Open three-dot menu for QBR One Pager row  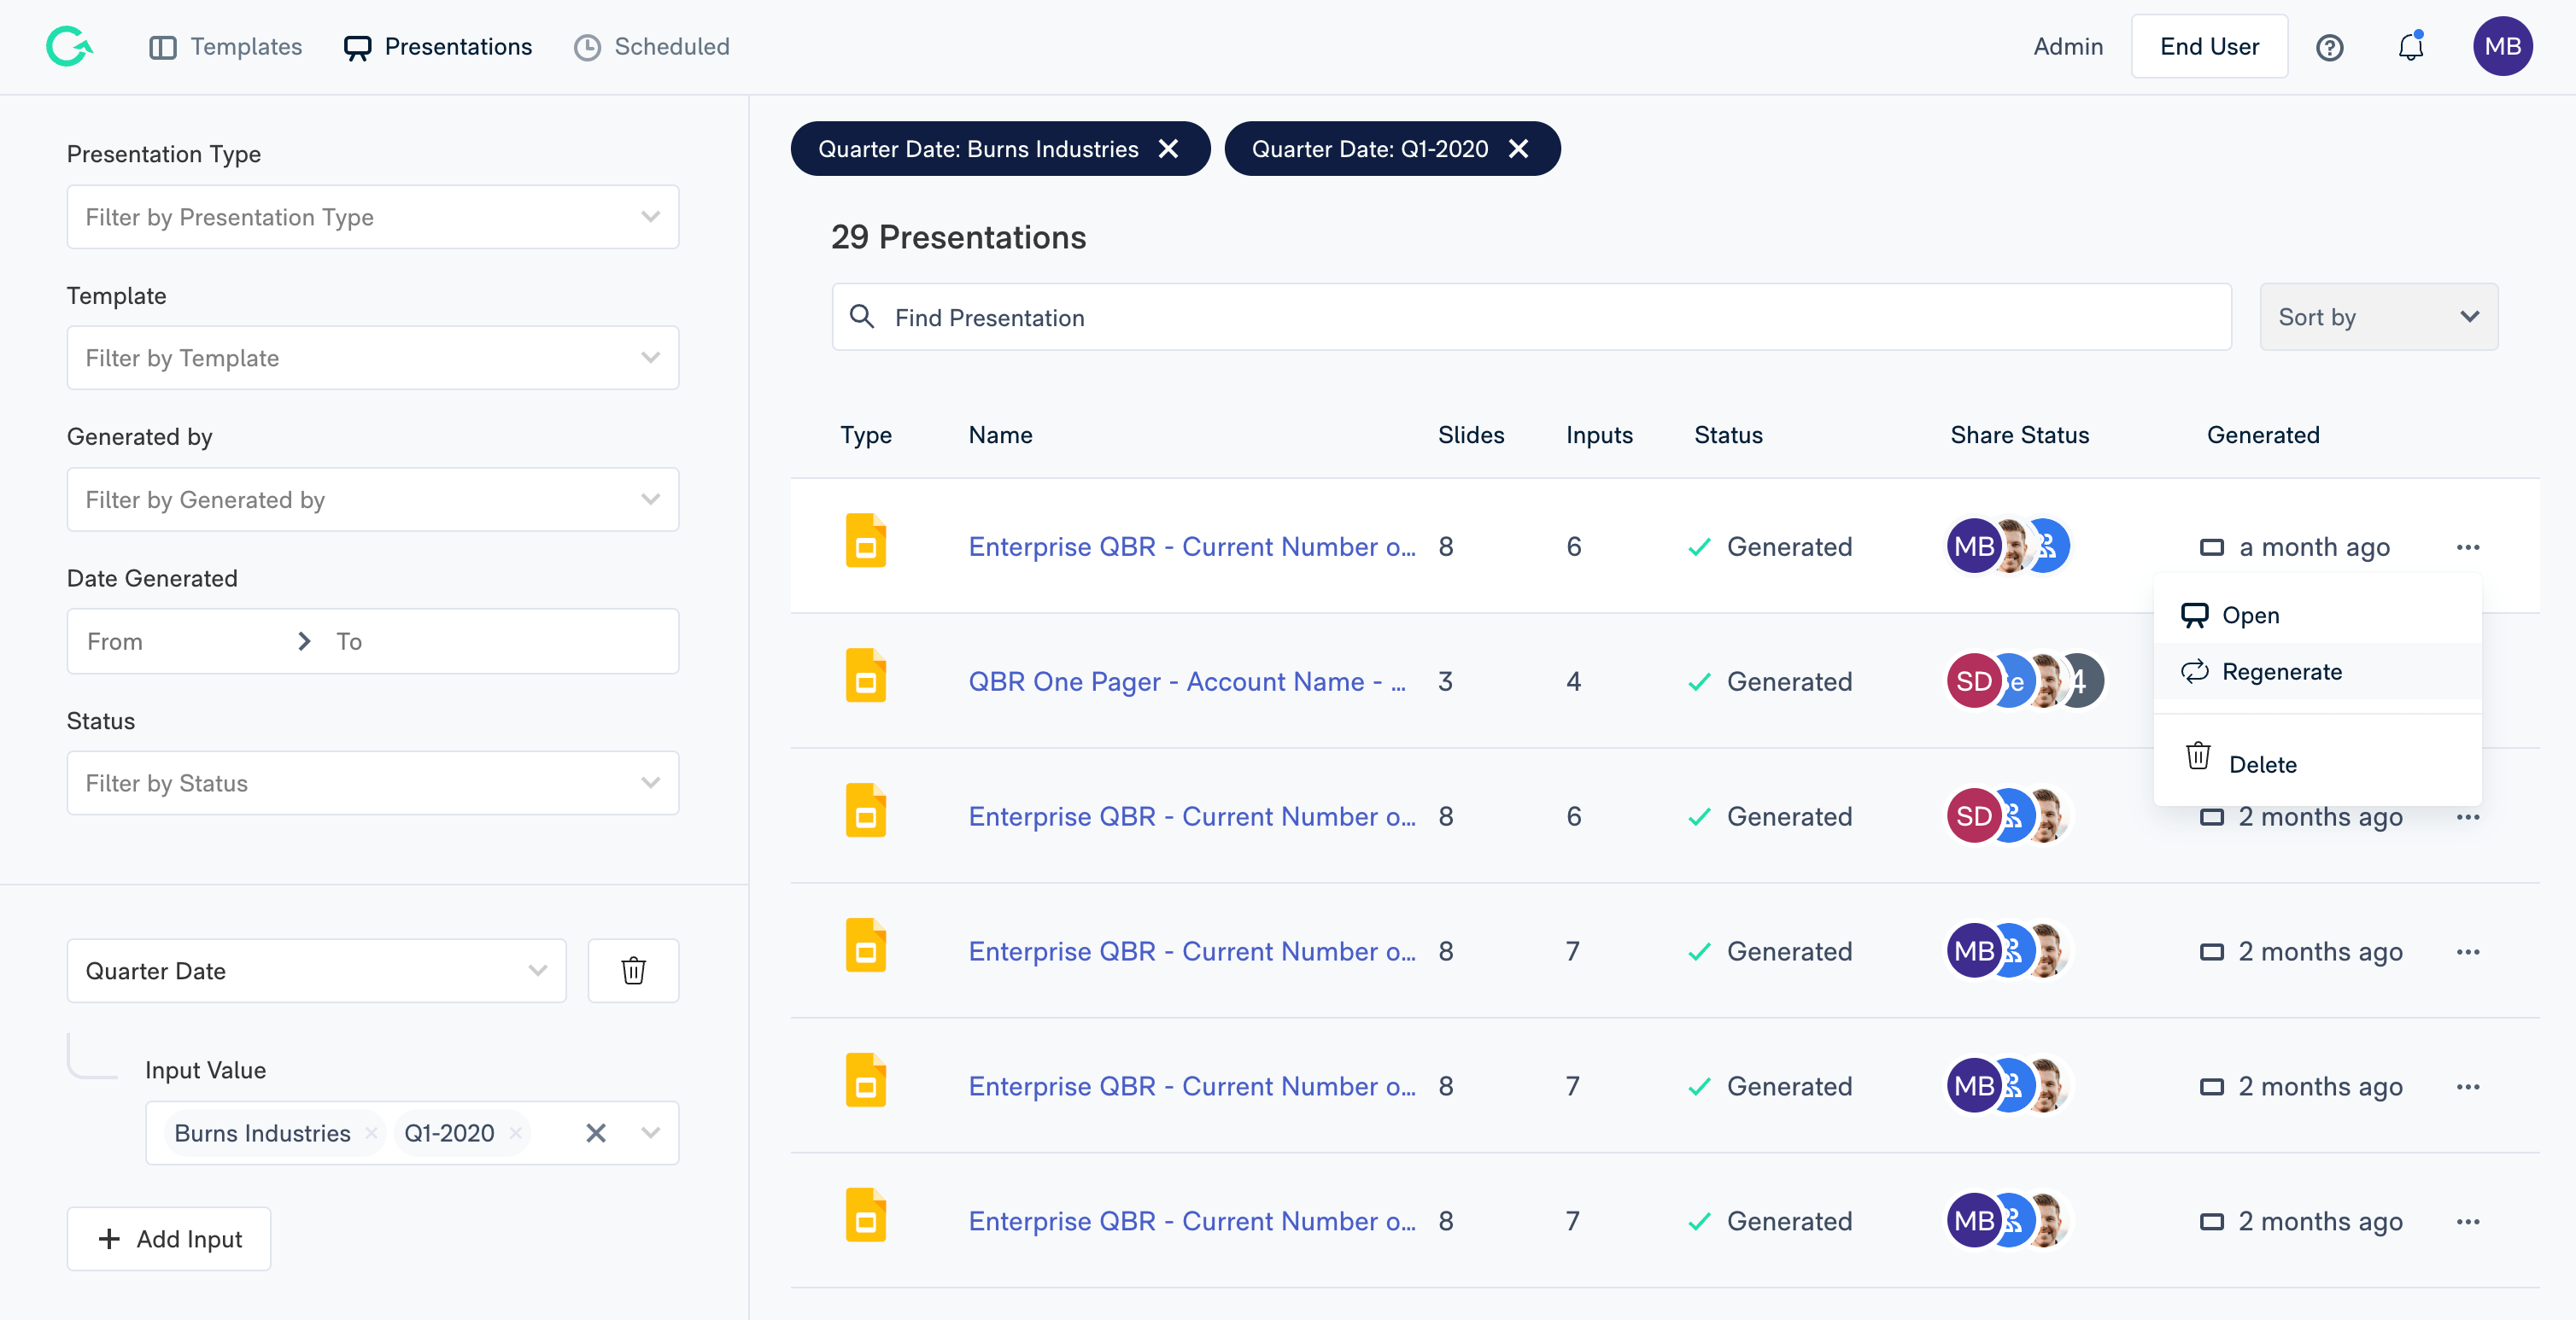2467,682
